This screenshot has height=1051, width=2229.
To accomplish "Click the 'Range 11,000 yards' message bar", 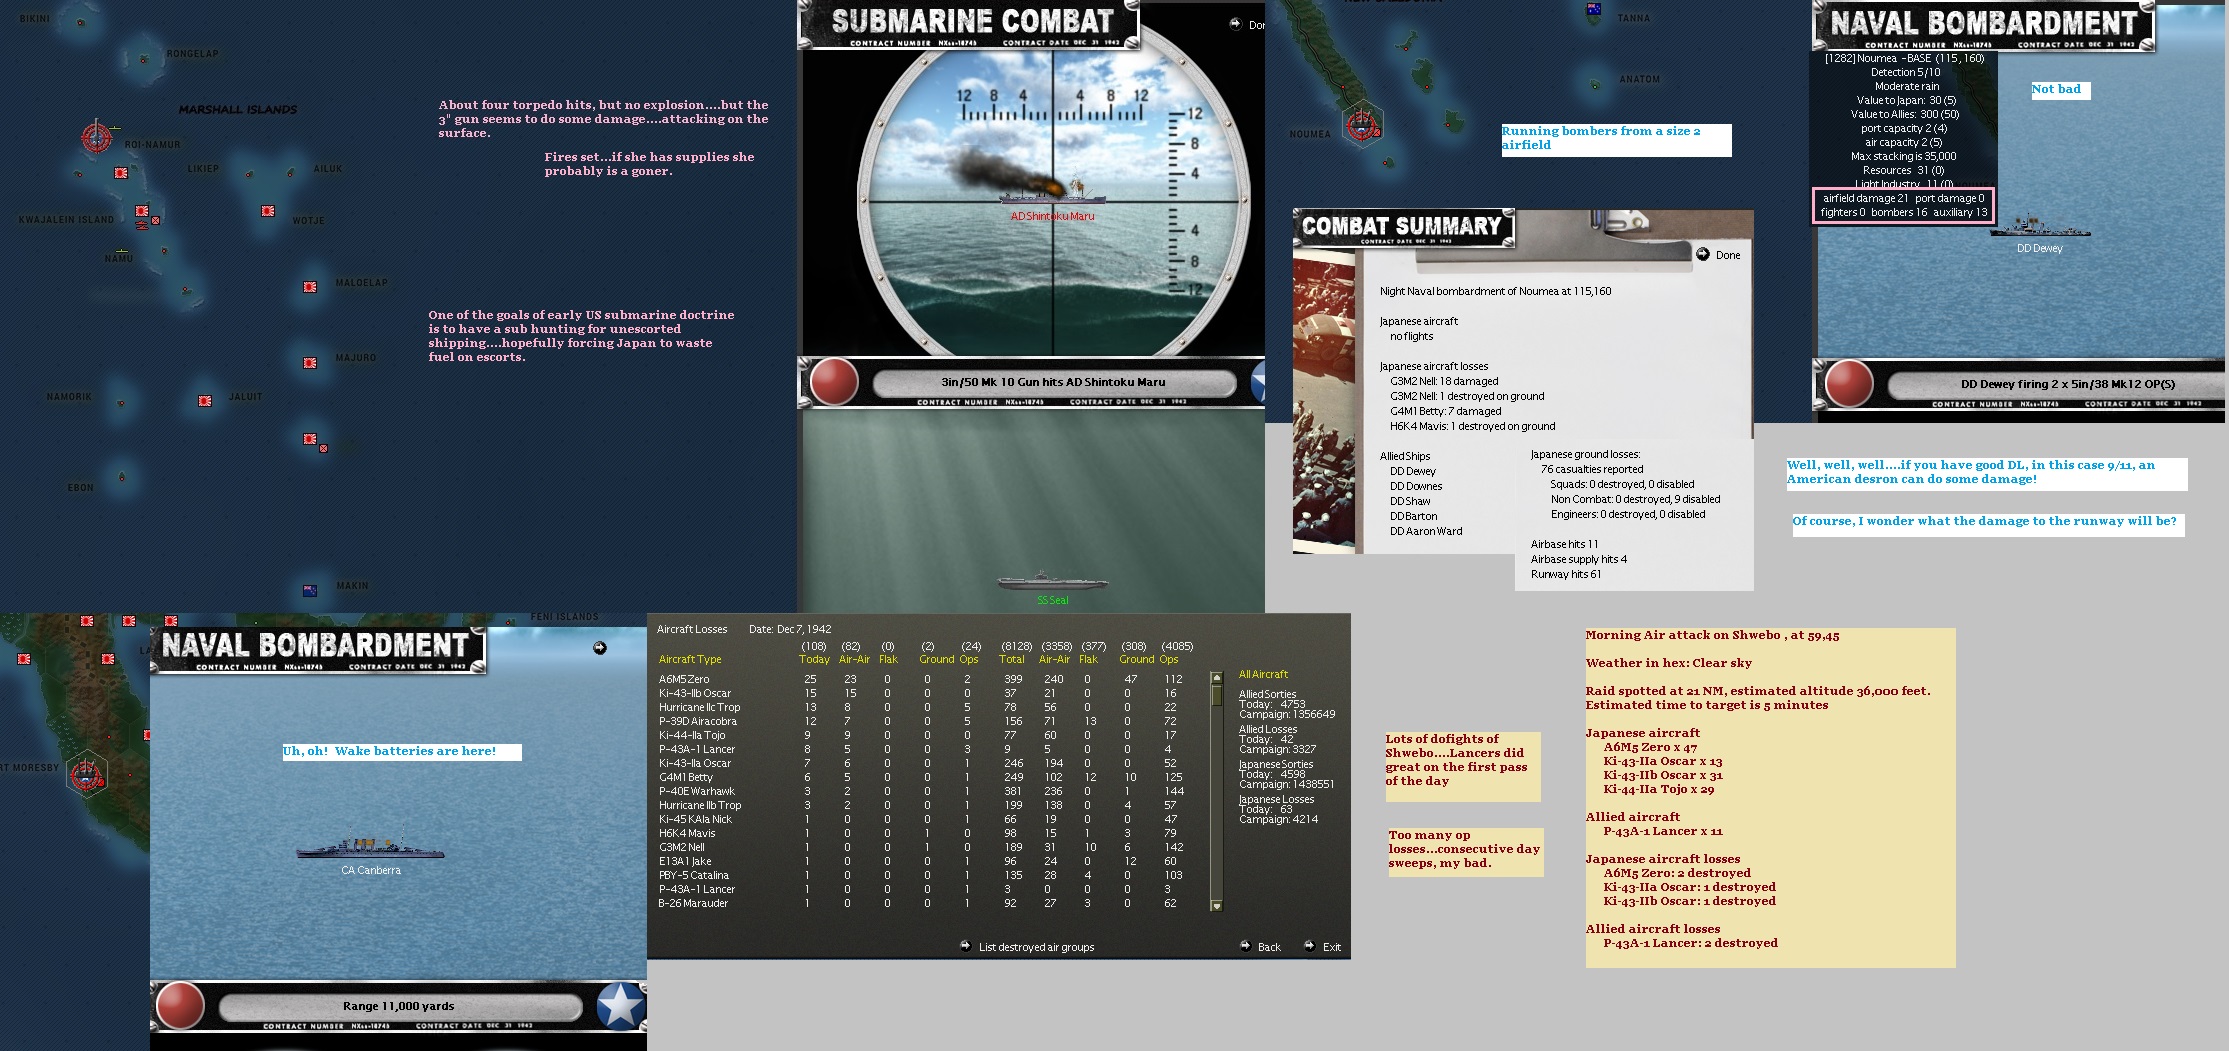I will click(399, 1006).
